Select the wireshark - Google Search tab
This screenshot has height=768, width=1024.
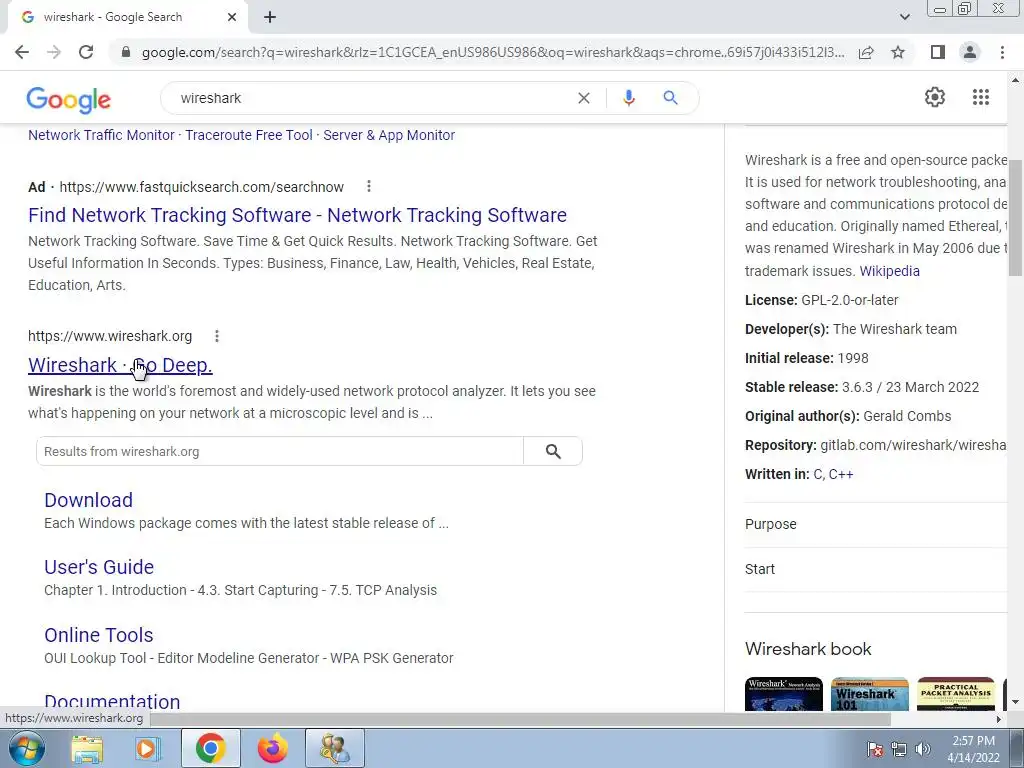pos(128,18)
